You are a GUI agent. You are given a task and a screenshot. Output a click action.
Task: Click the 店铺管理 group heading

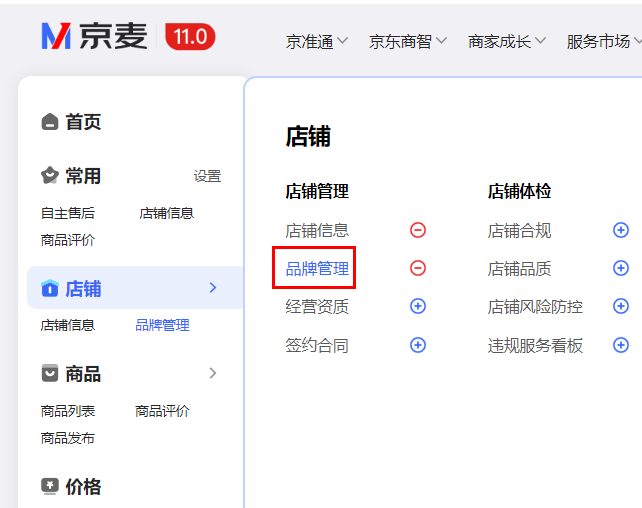pos(317,191)
